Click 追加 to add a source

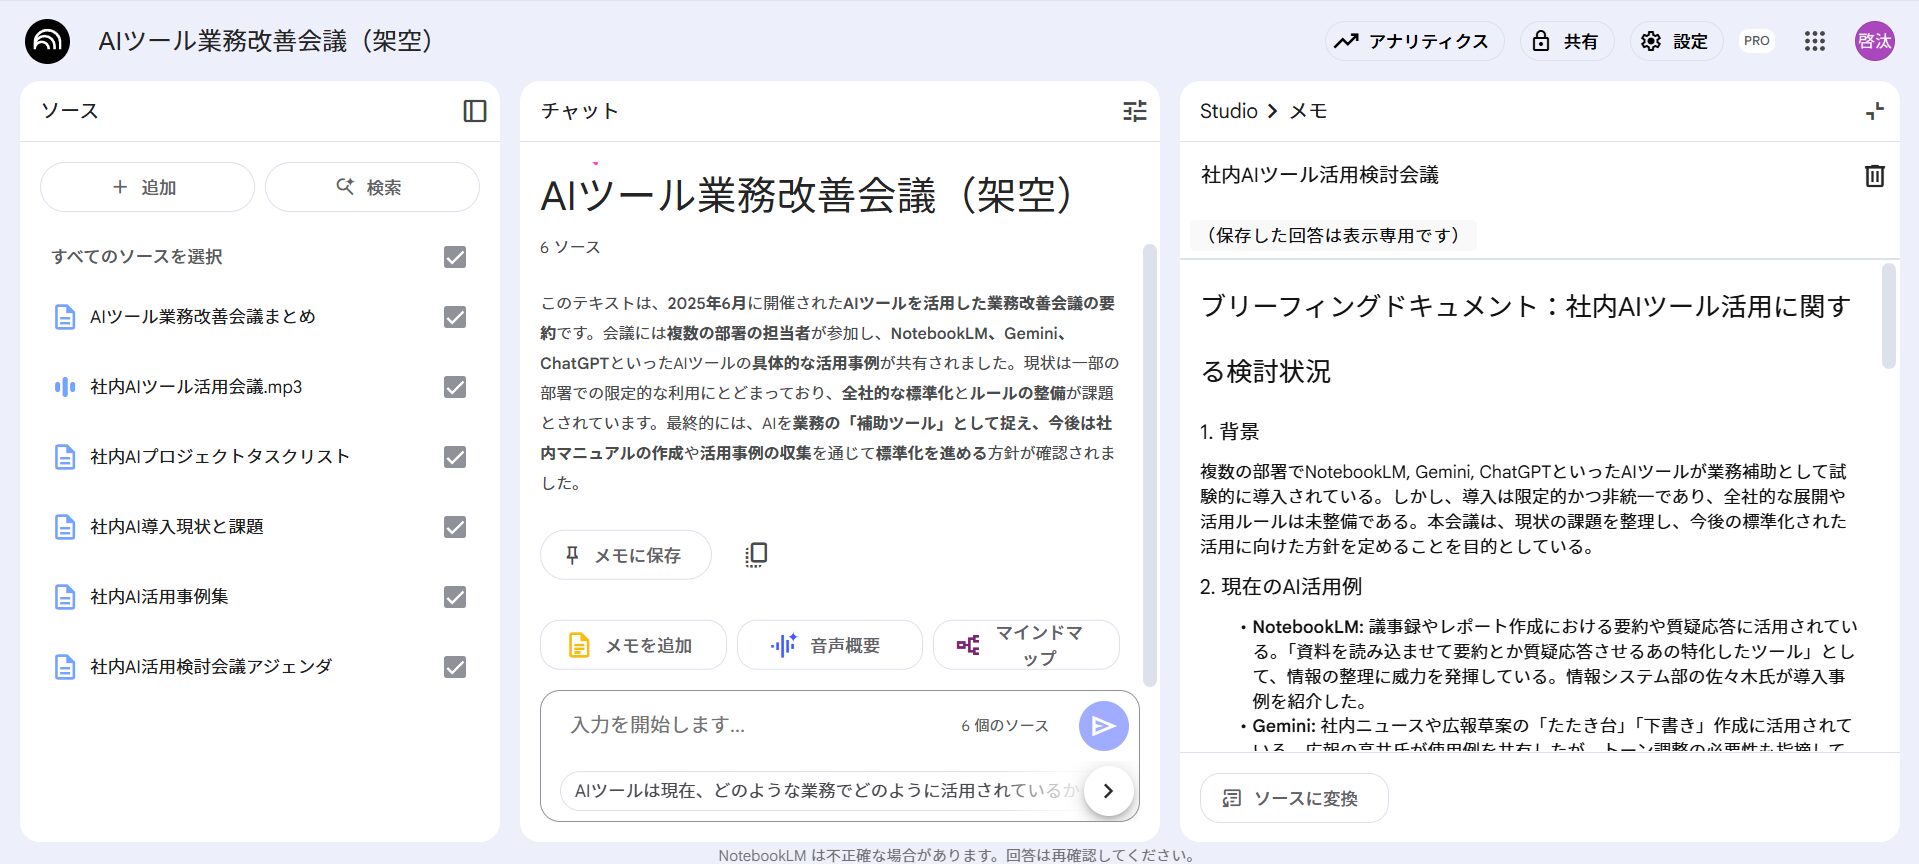click(x=147, y=187)
